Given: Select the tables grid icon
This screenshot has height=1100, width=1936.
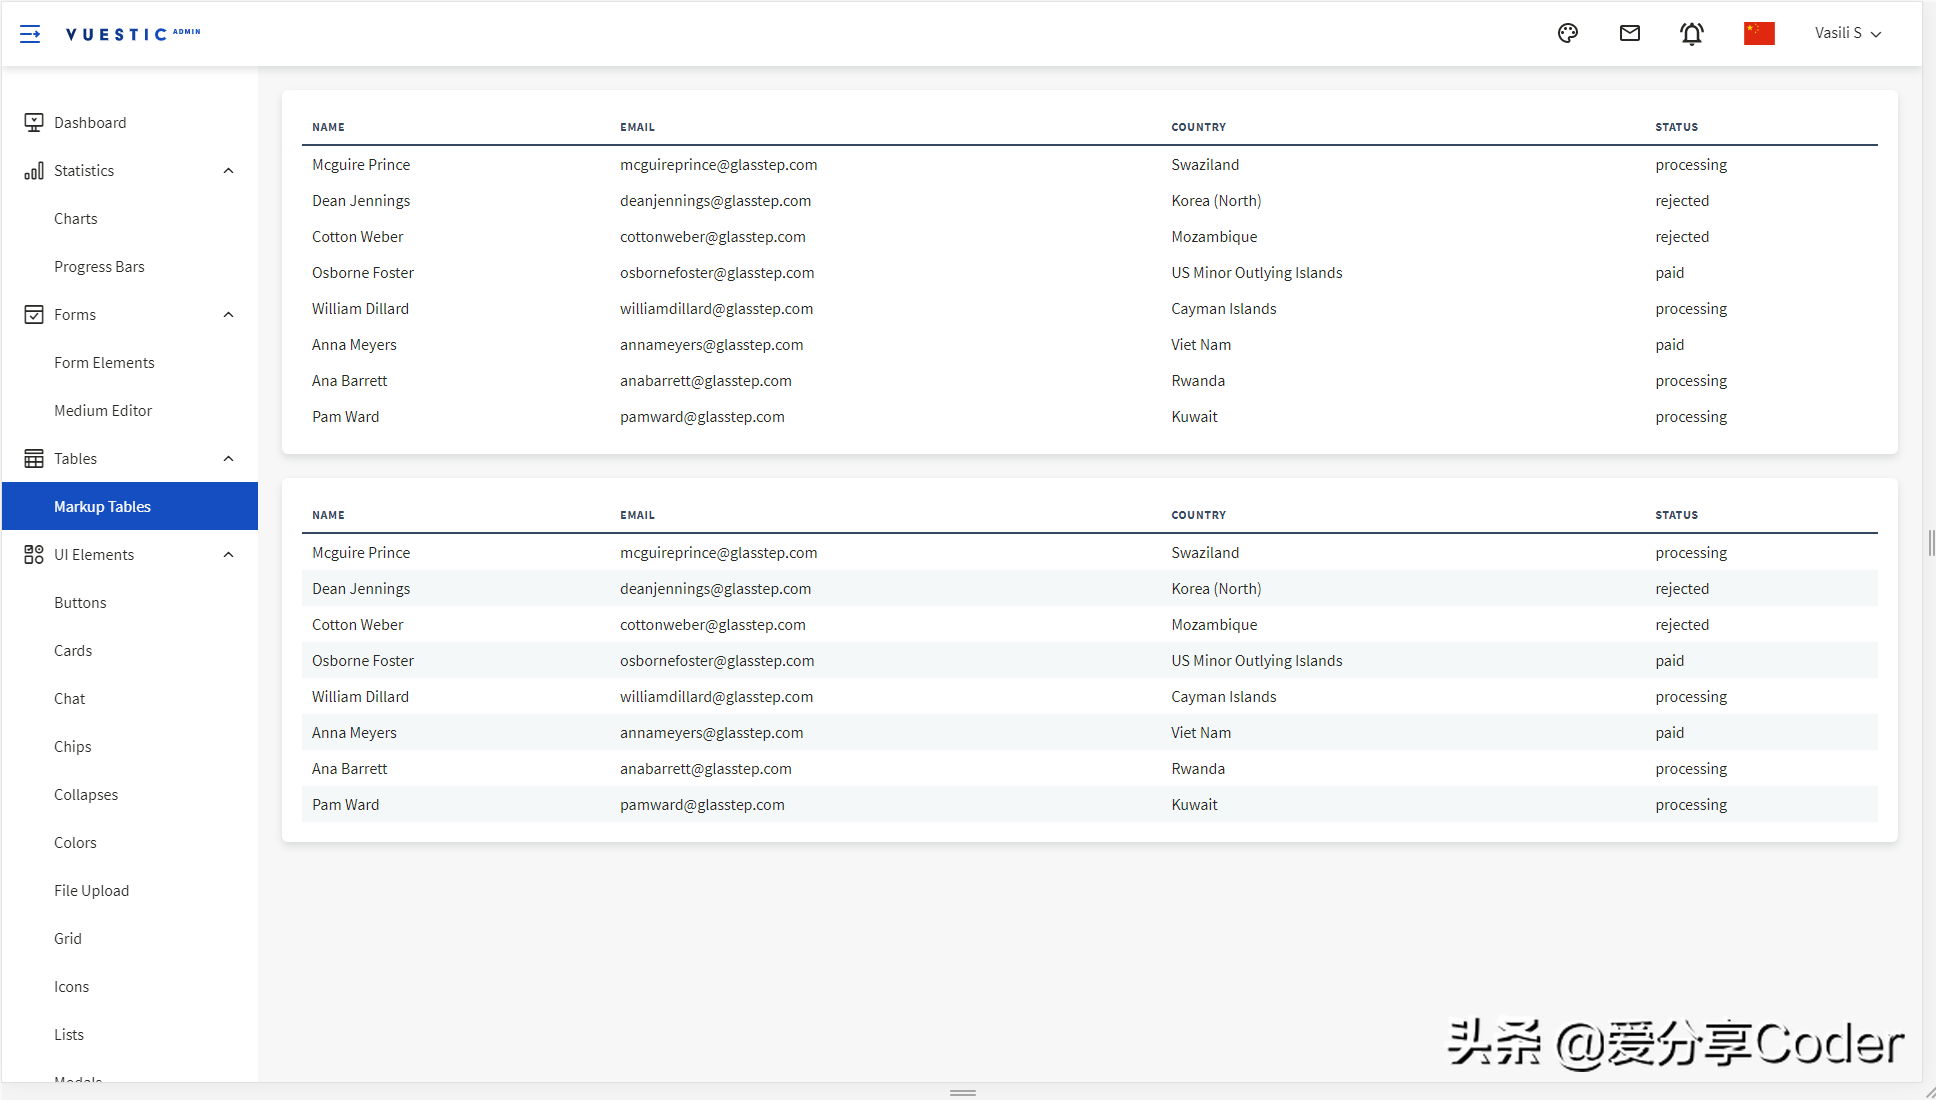Looking at the screenshot, I should [33, 458].
